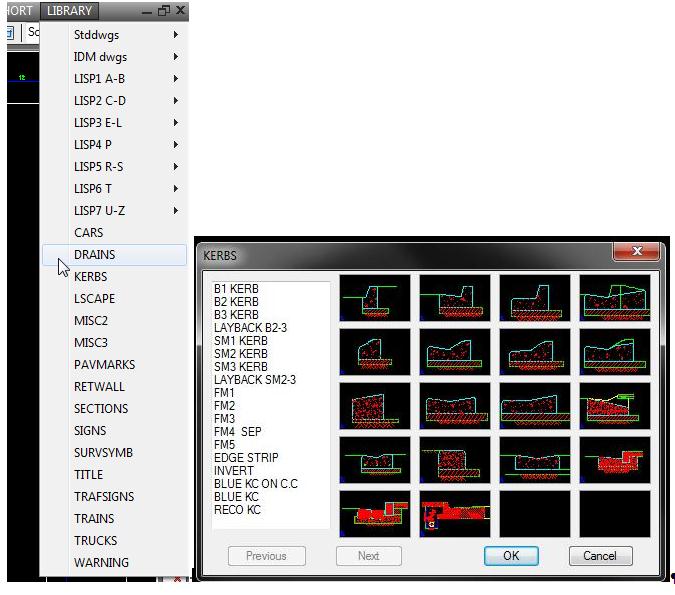The width and height of the screenshot is (675, 595).
Task: Expand the LISP2 C-D submenu
Action: tap(115, 100)
